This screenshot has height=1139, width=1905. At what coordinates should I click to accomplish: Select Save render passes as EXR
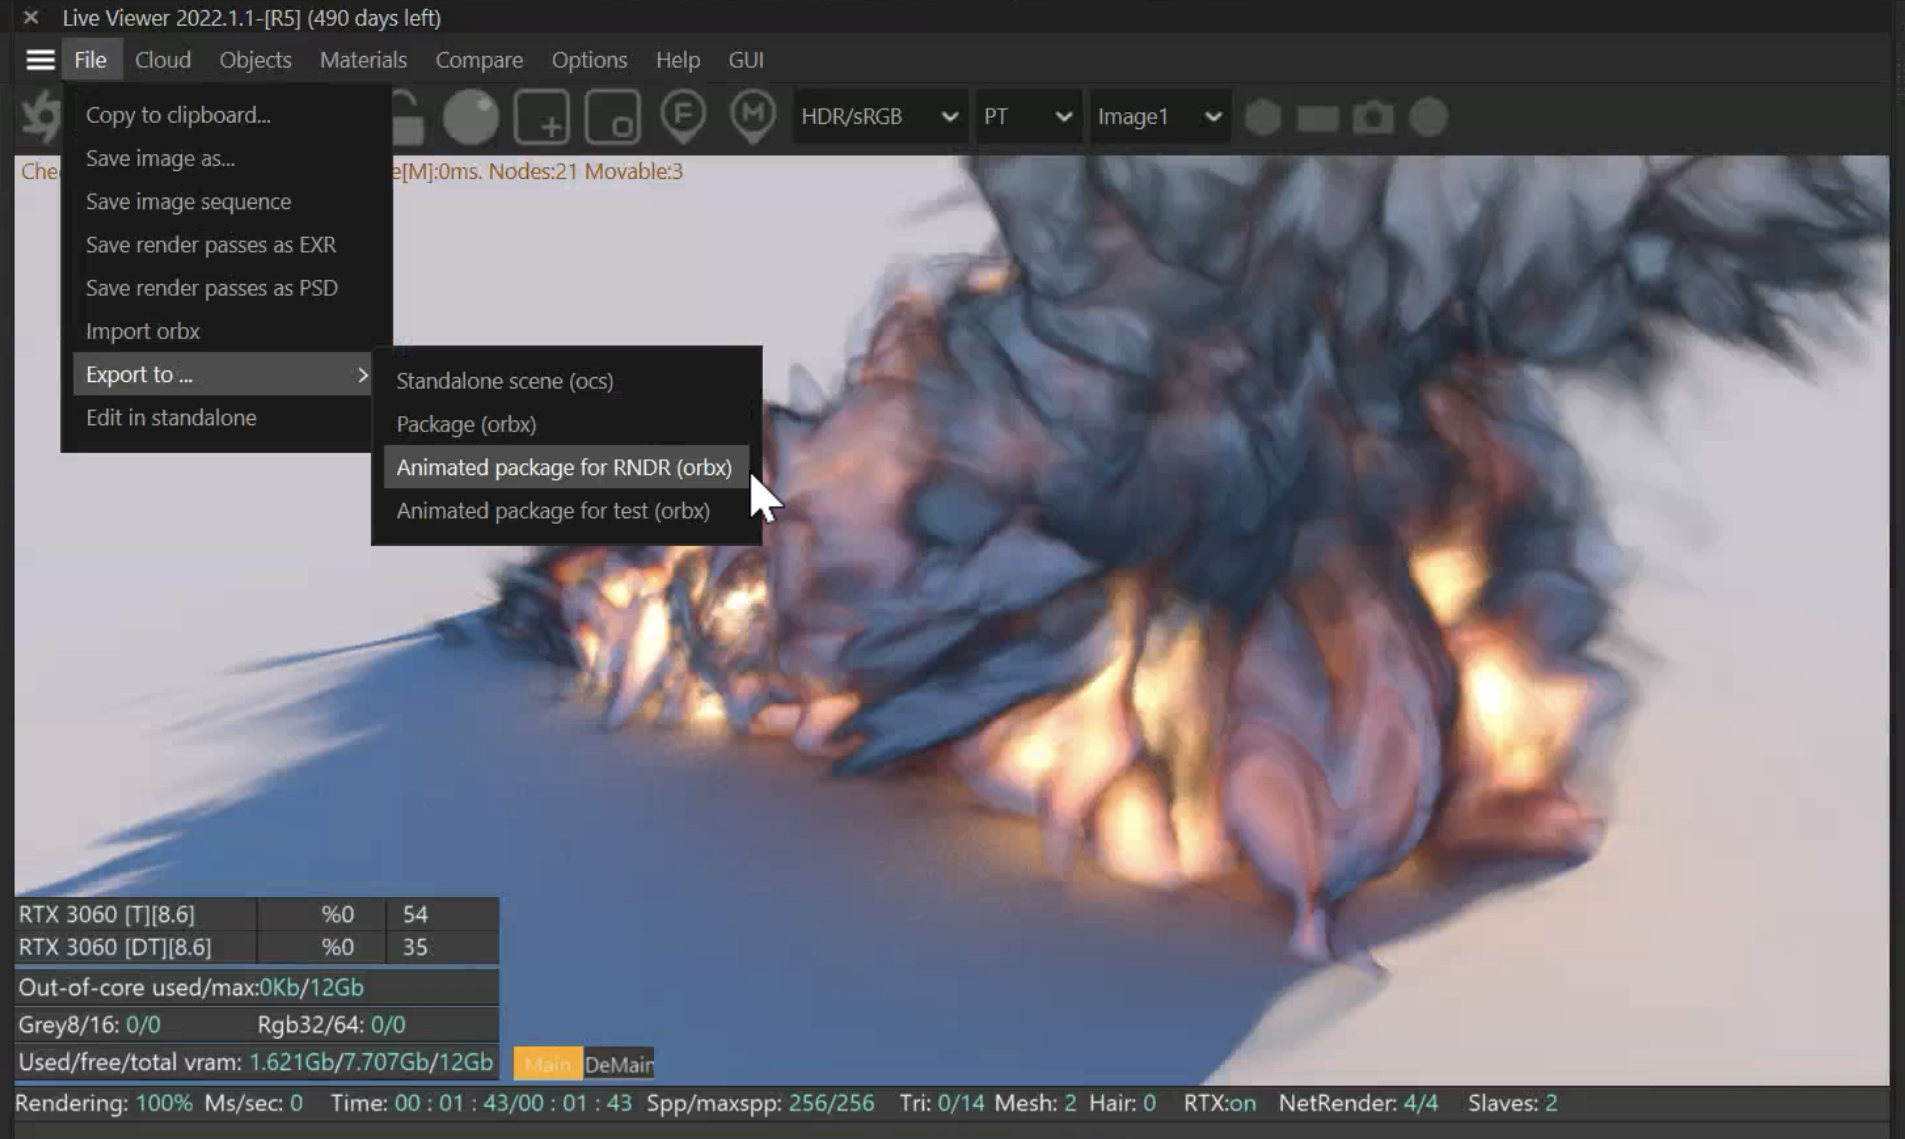[211, 245]
